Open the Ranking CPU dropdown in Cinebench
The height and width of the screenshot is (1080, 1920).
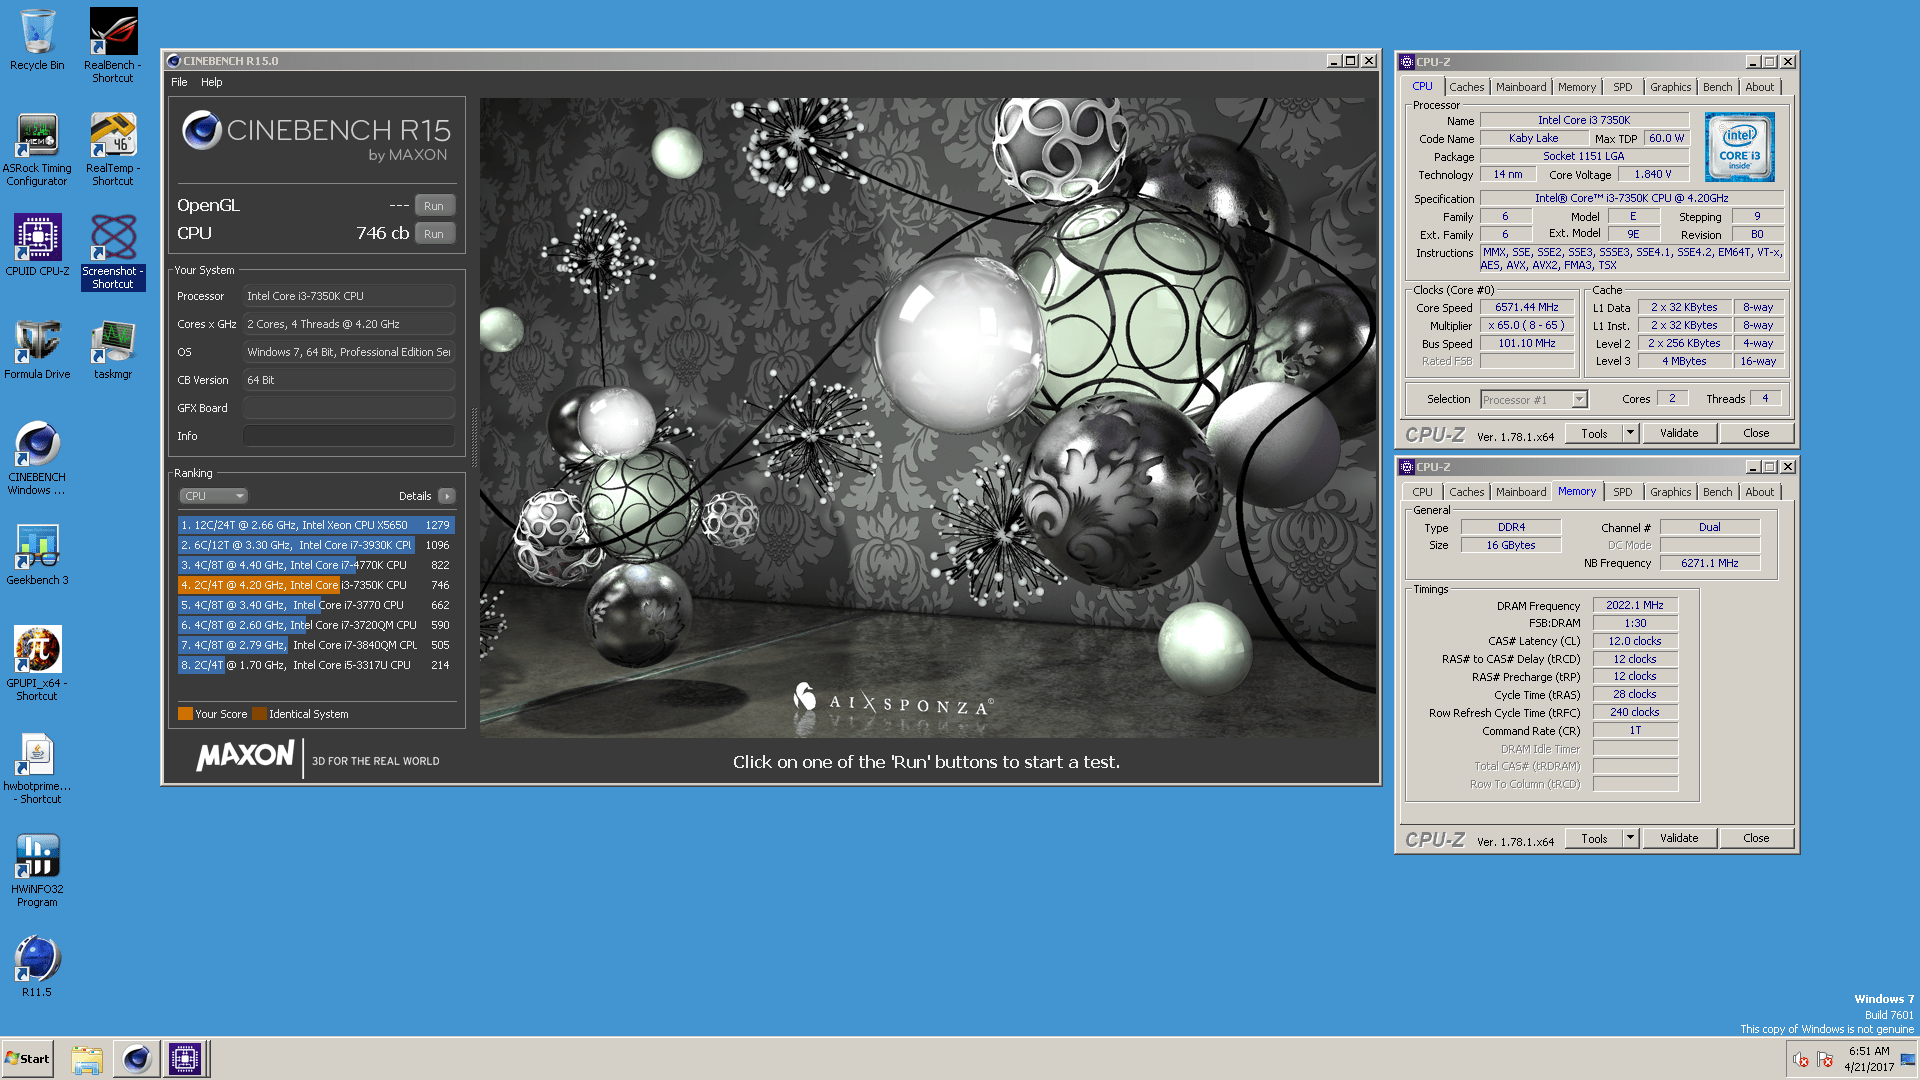point(213,495)
